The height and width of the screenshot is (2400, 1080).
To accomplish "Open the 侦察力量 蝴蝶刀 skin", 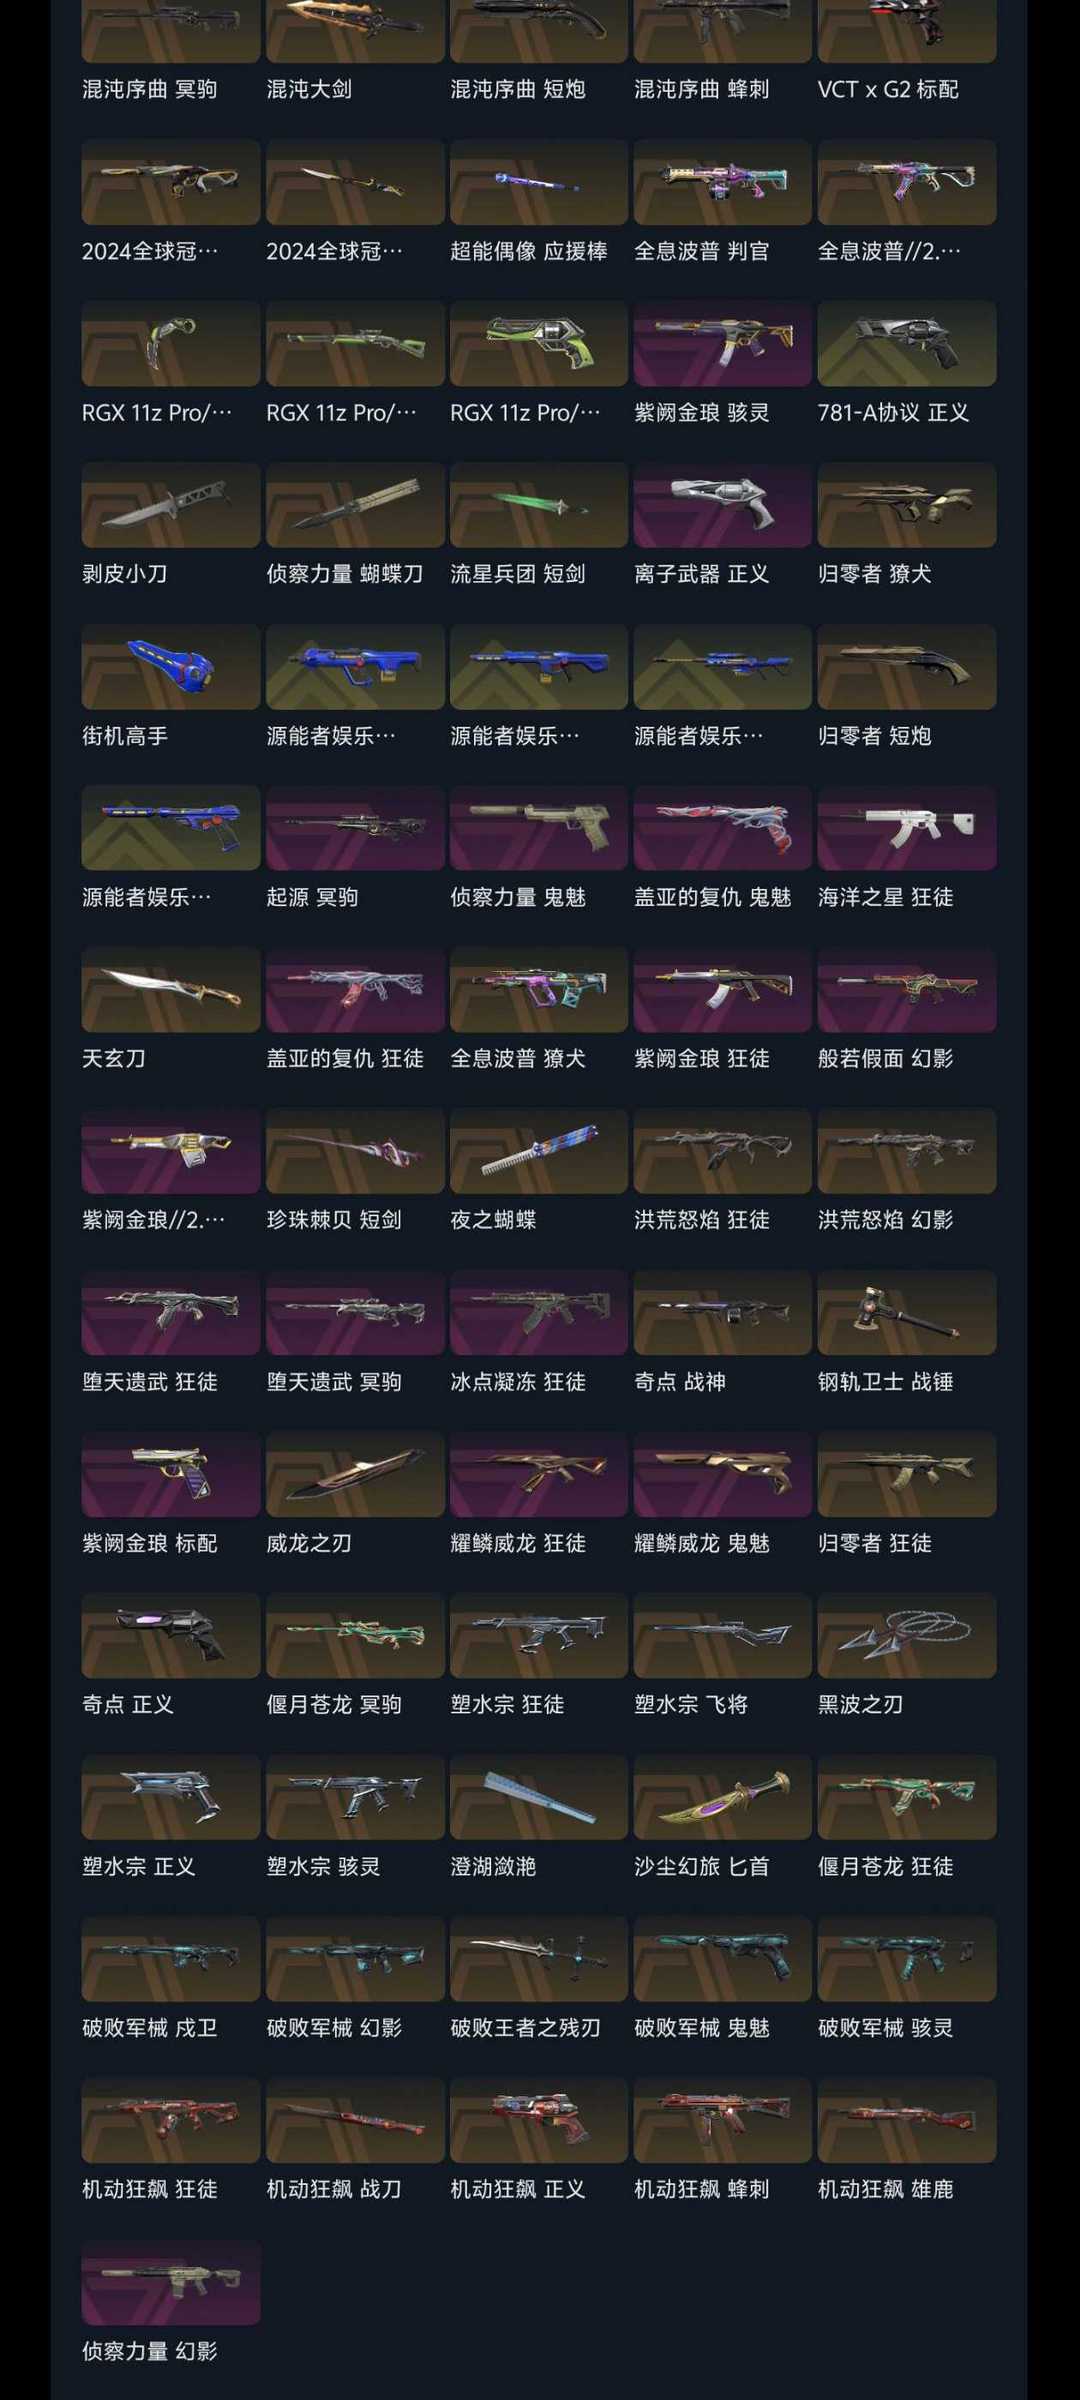I will click(x=355, y=505).
